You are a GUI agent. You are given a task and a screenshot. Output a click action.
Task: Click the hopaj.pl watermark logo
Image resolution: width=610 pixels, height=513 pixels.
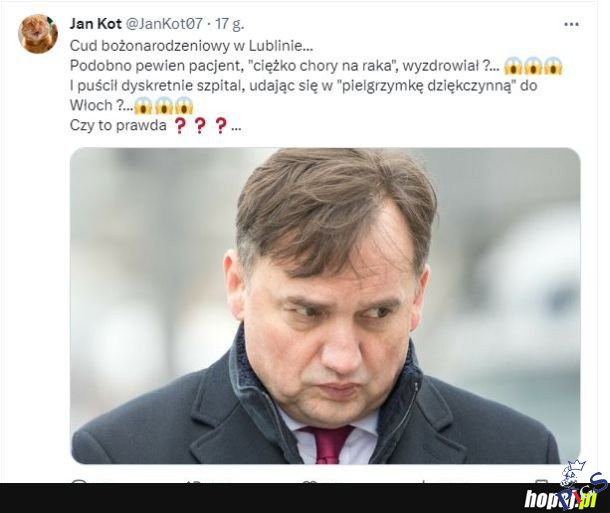pos(561,499)
